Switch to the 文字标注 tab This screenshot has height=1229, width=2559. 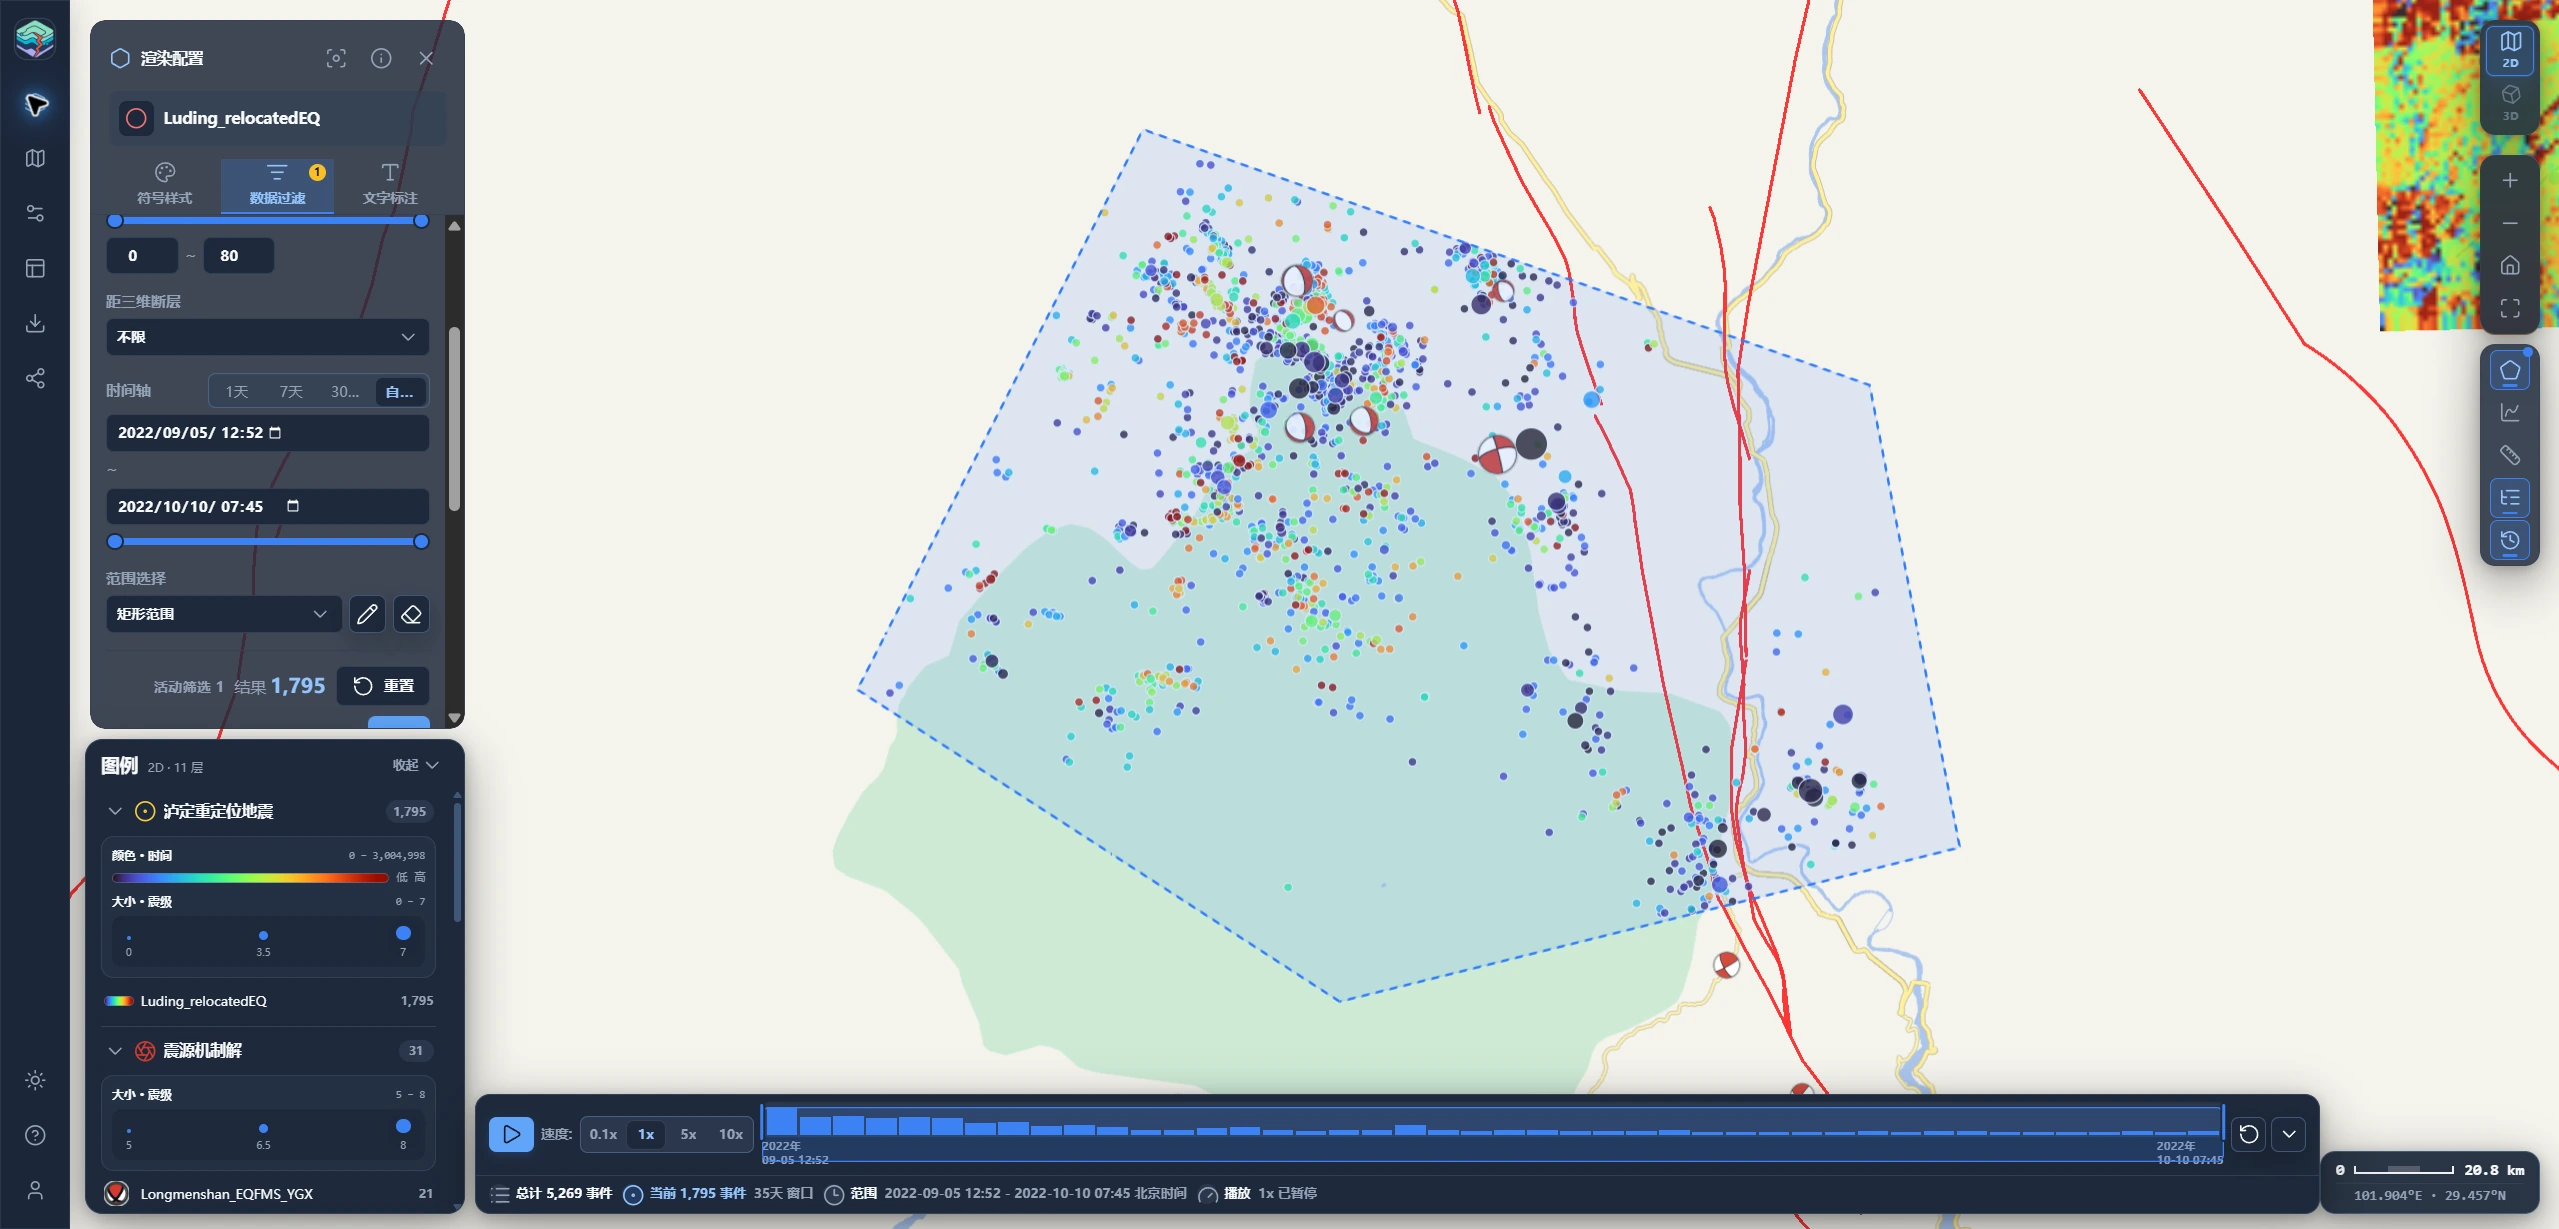tap(390, 184)
